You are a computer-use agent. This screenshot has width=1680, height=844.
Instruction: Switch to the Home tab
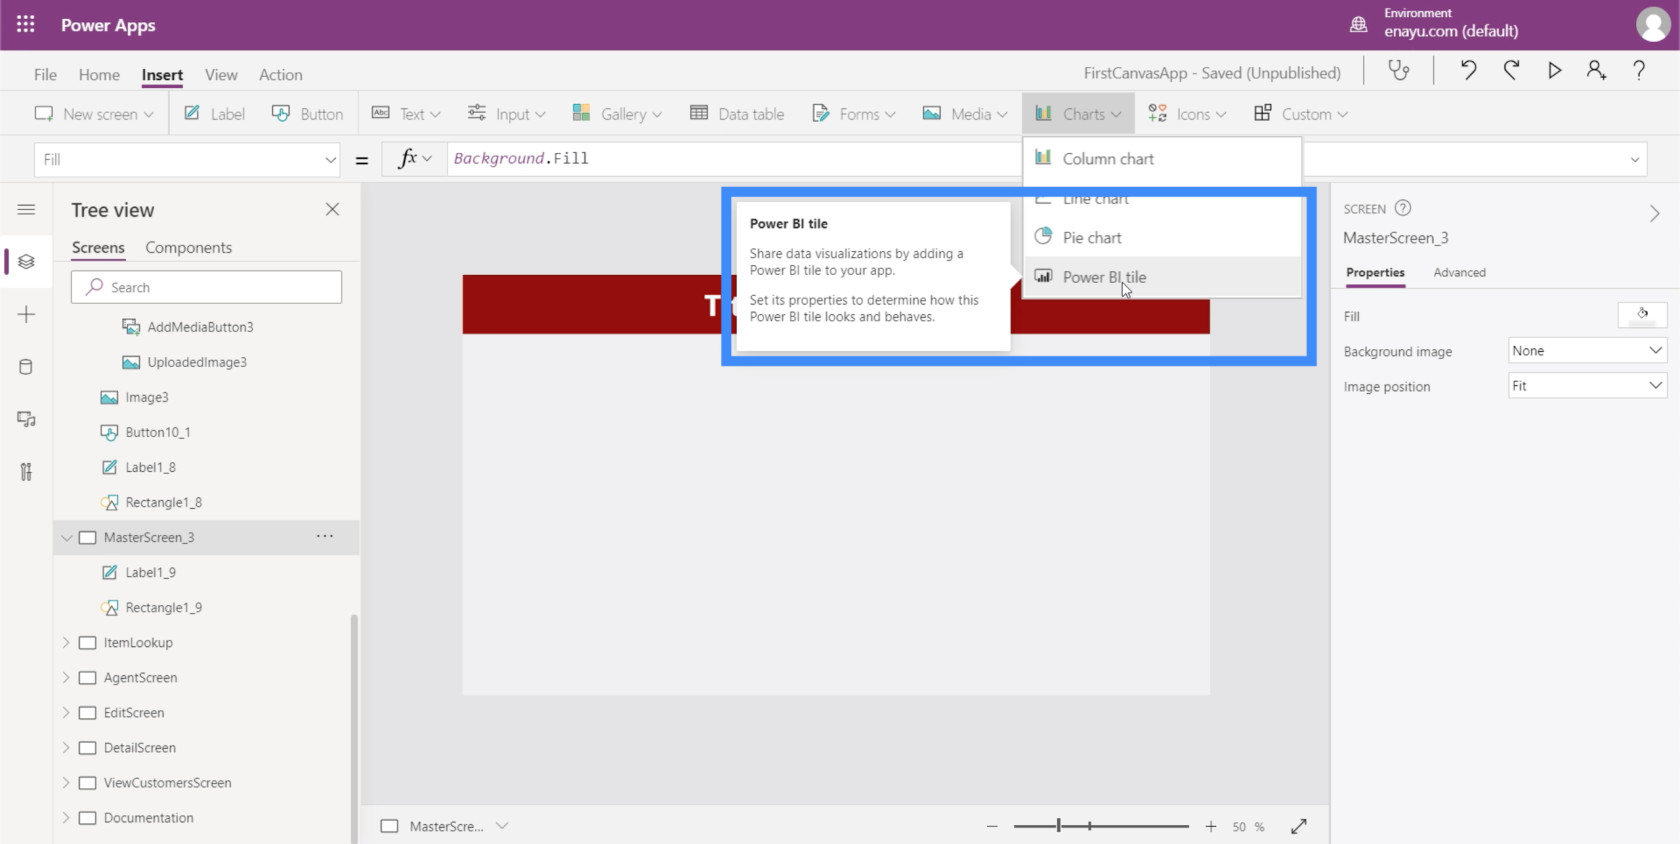coord(99,74)
